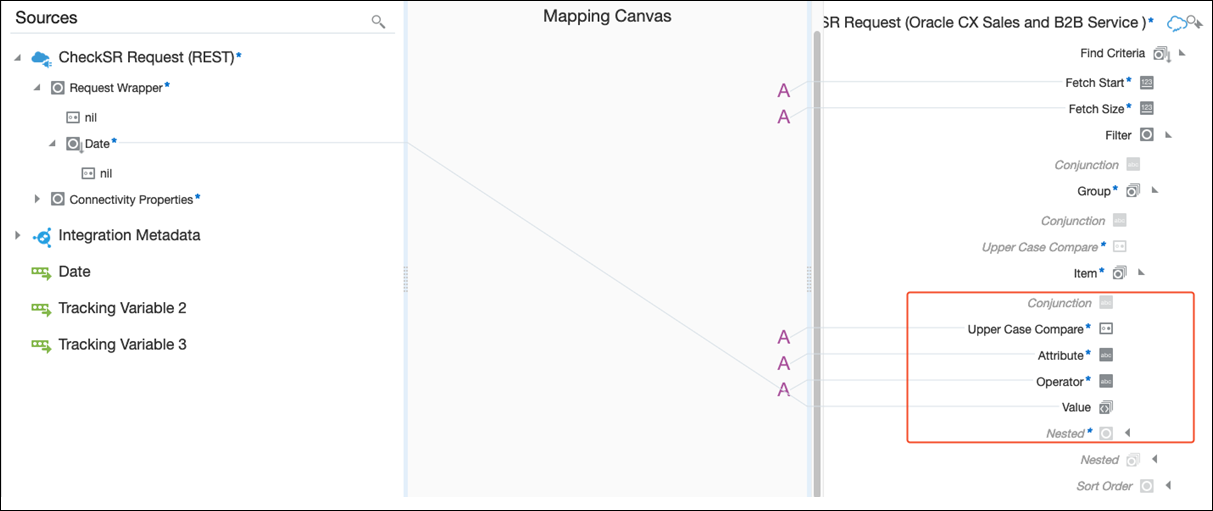Collapse the Find Criteria target node
The height and width of the screenshot is (511, 1213).
[x=1181, y=53]
